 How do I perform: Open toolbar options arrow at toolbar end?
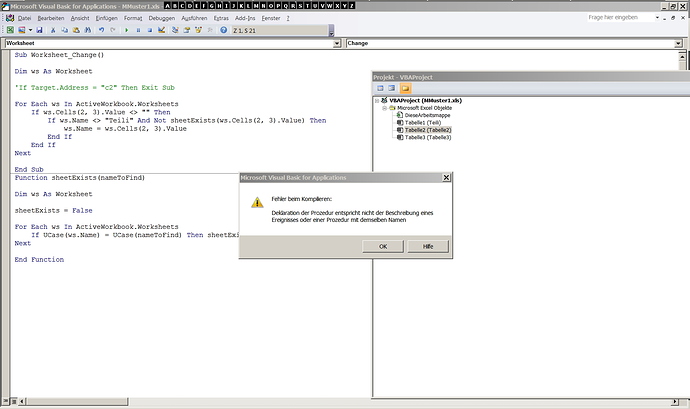(331, 30)
